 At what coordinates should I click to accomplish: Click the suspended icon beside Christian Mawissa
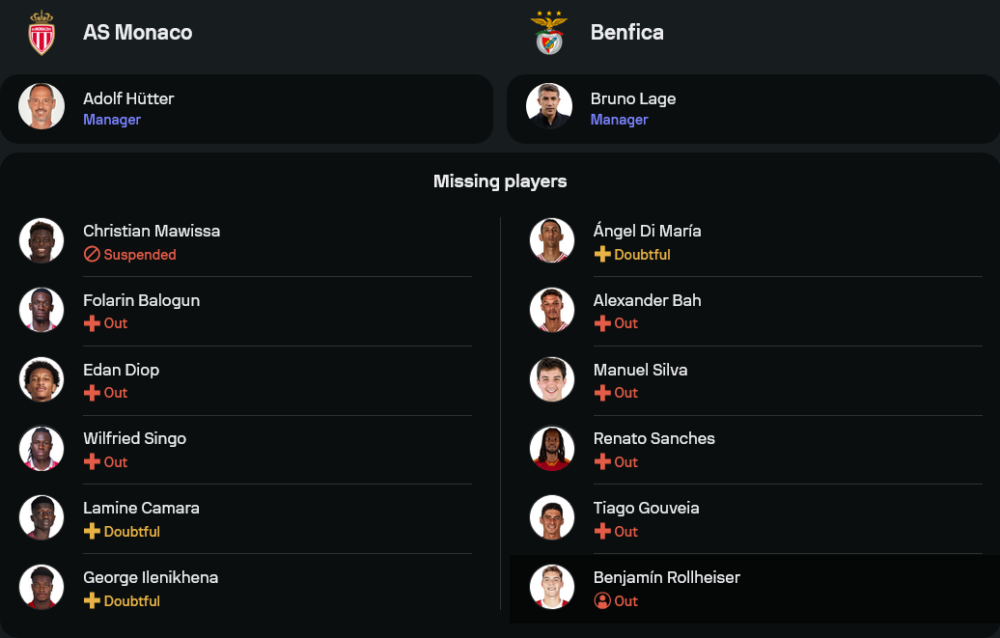click(x=92, y=255)
